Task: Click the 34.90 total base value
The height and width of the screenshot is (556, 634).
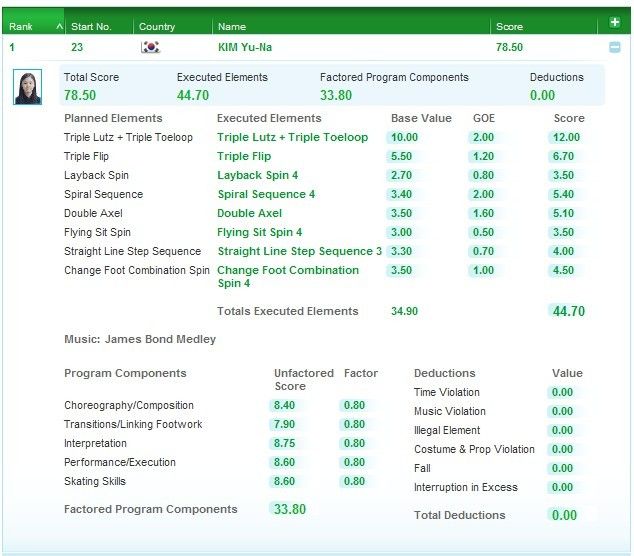Action: [404, 311]
